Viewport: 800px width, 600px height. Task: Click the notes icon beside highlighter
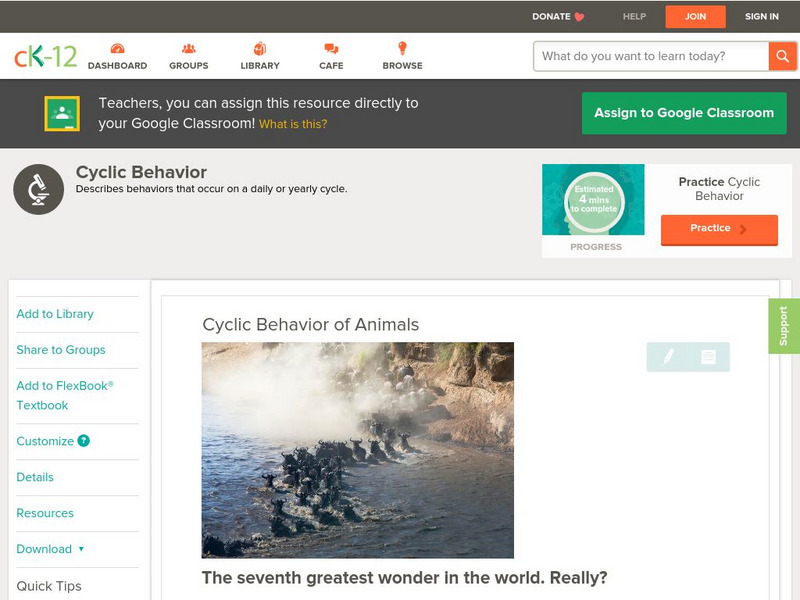coord(708,357)
